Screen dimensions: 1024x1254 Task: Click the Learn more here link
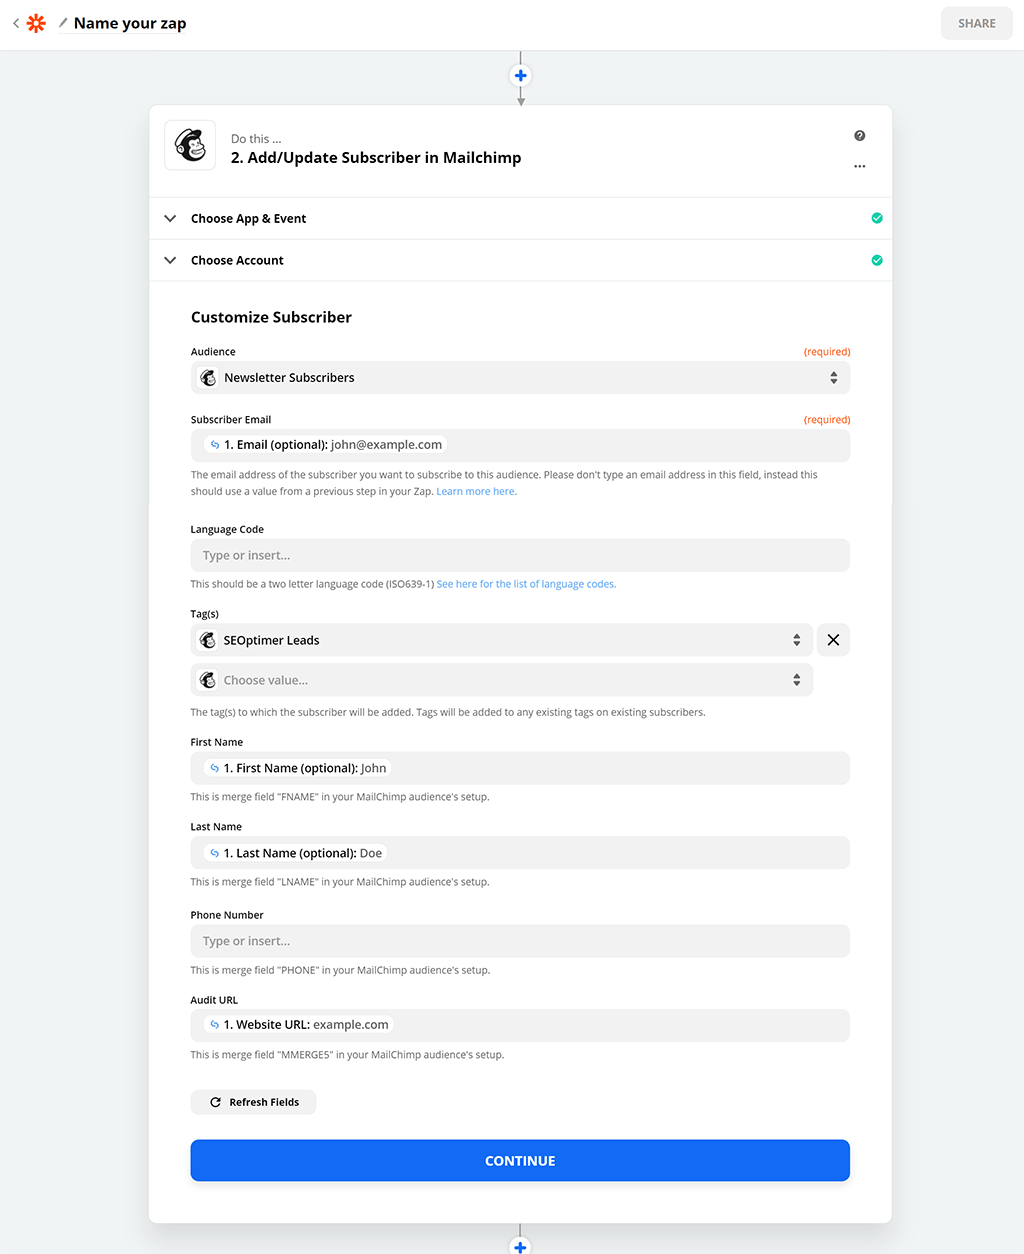(475, 491)
